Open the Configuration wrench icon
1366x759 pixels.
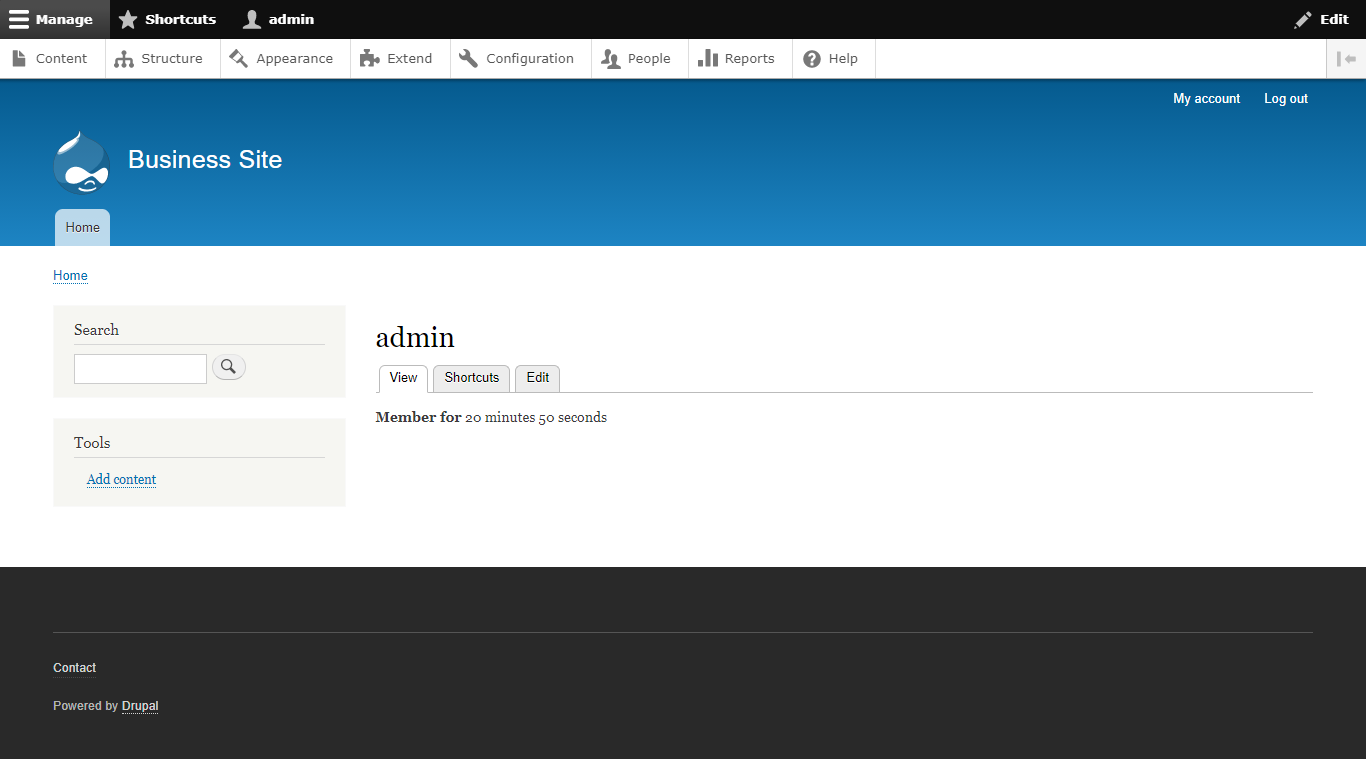pos(467,58)
